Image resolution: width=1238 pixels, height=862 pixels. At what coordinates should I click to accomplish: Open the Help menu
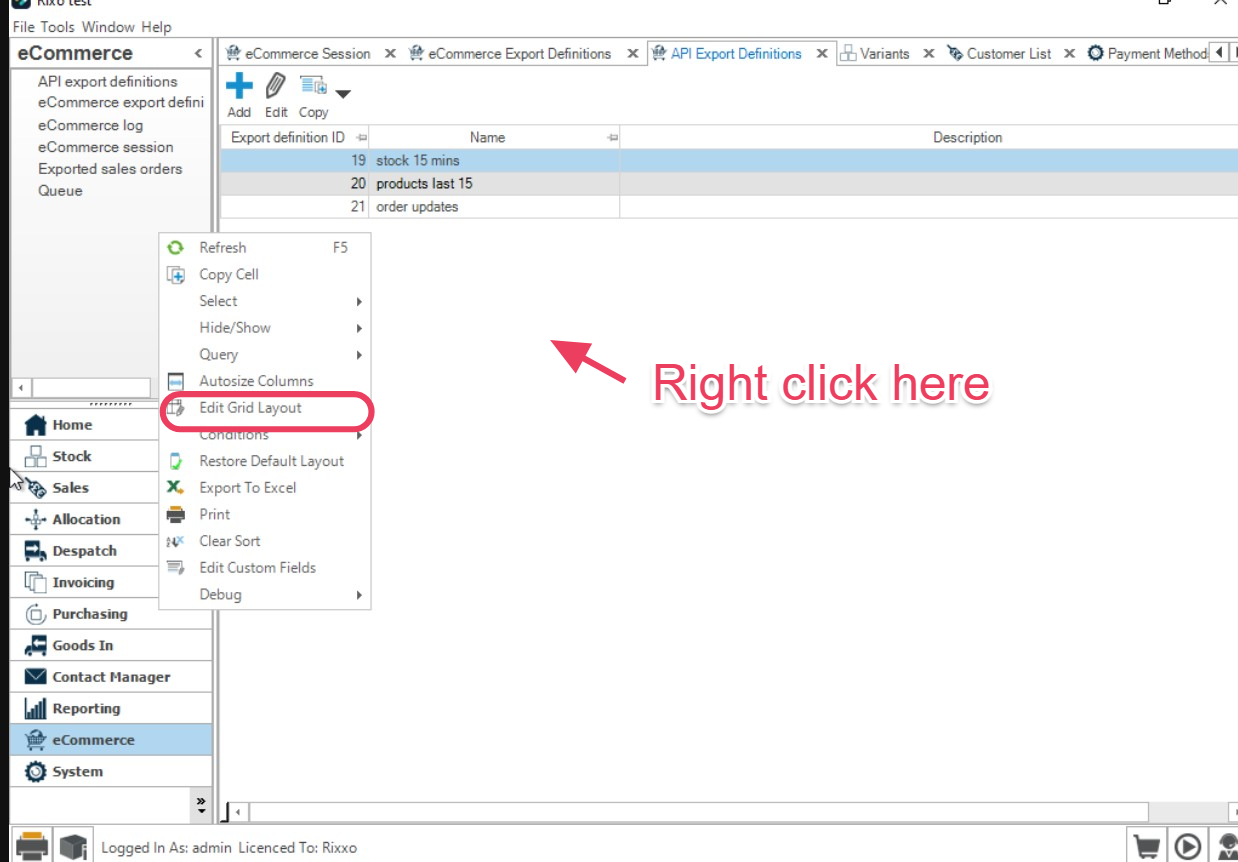156,27
